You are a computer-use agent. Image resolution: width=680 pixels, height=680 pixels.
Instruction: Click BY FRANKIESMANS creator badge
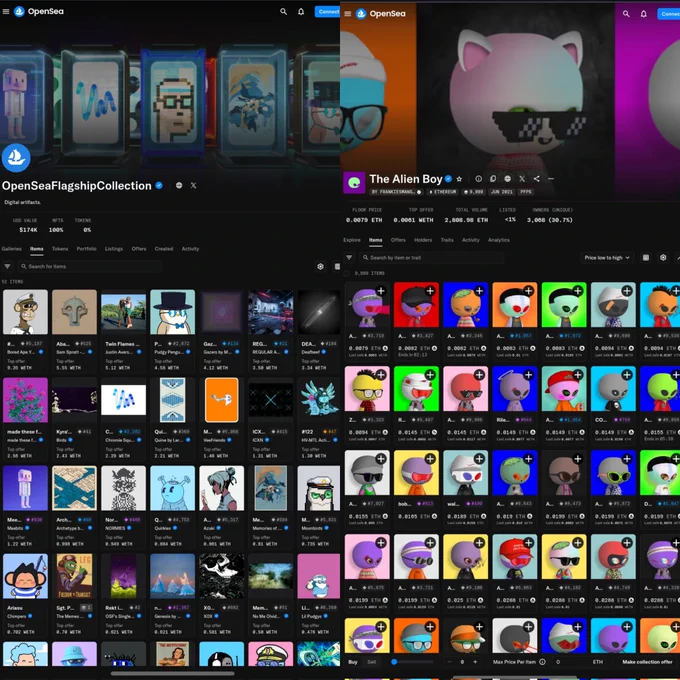click(x=396, y=192)
